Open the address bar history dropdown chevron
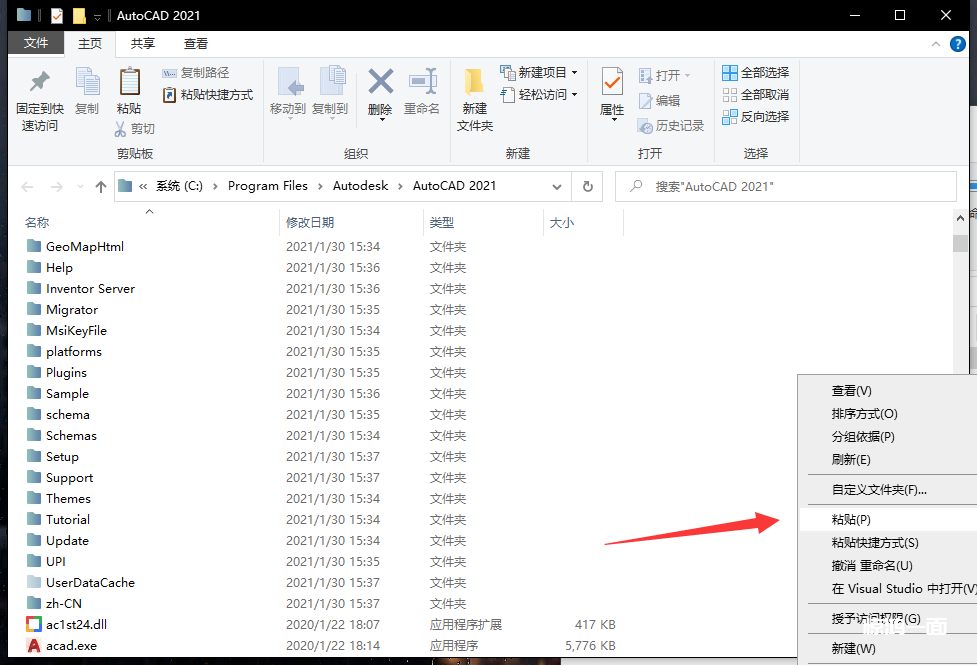 click(557, 186)
